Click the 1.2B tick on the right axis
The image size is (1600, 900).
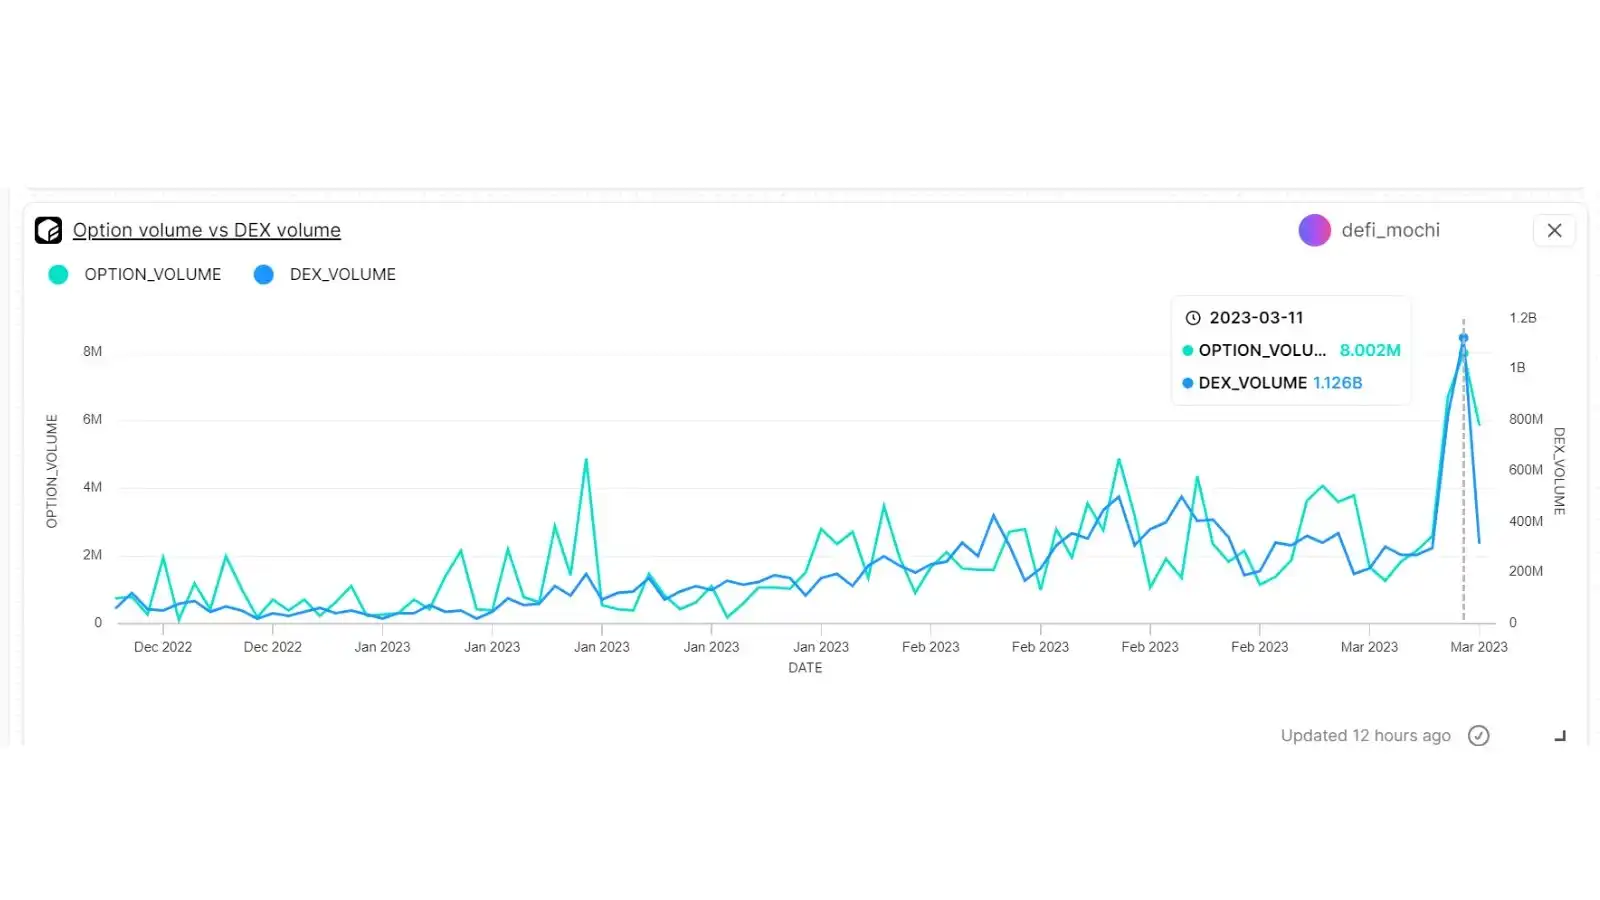(1523, 318)
